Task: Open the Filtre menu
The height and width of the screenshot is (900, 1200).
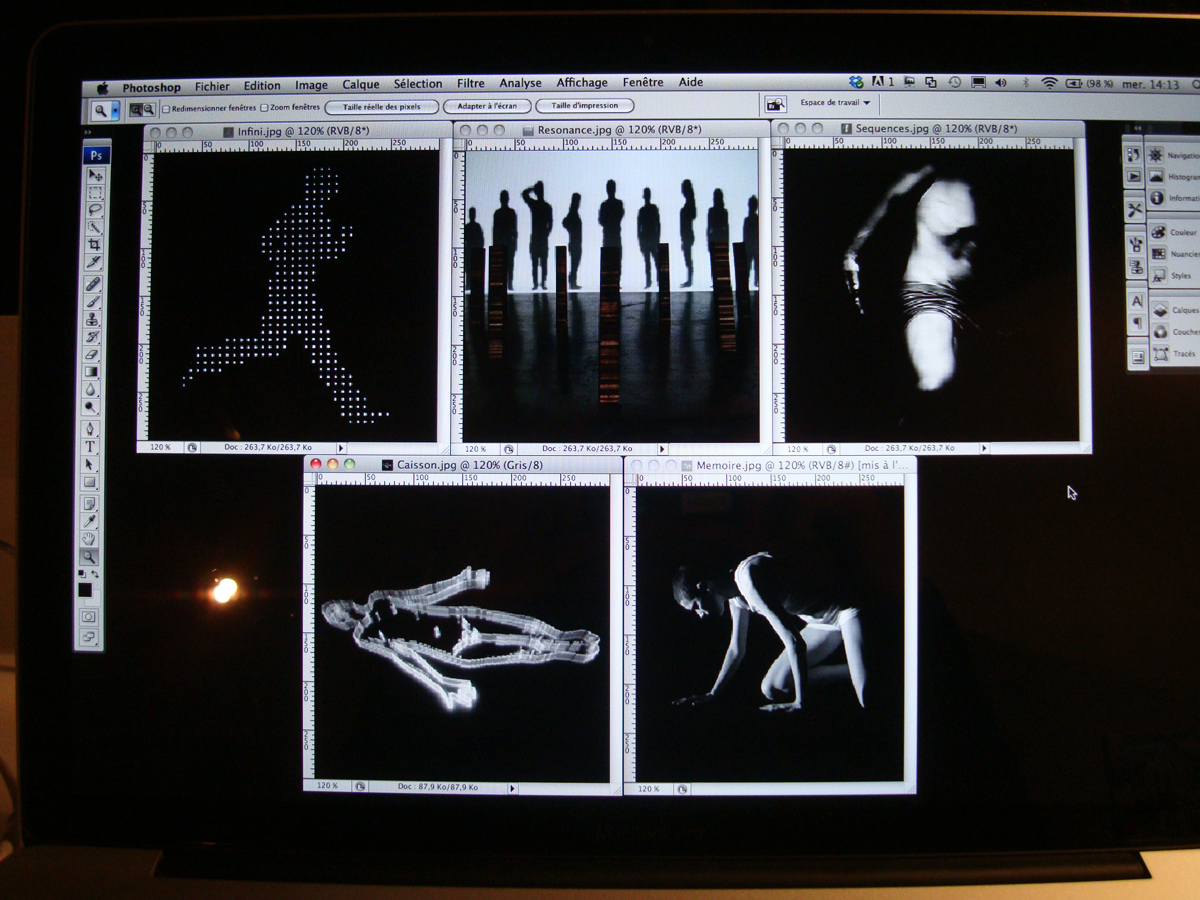Action: pos(471,84)
